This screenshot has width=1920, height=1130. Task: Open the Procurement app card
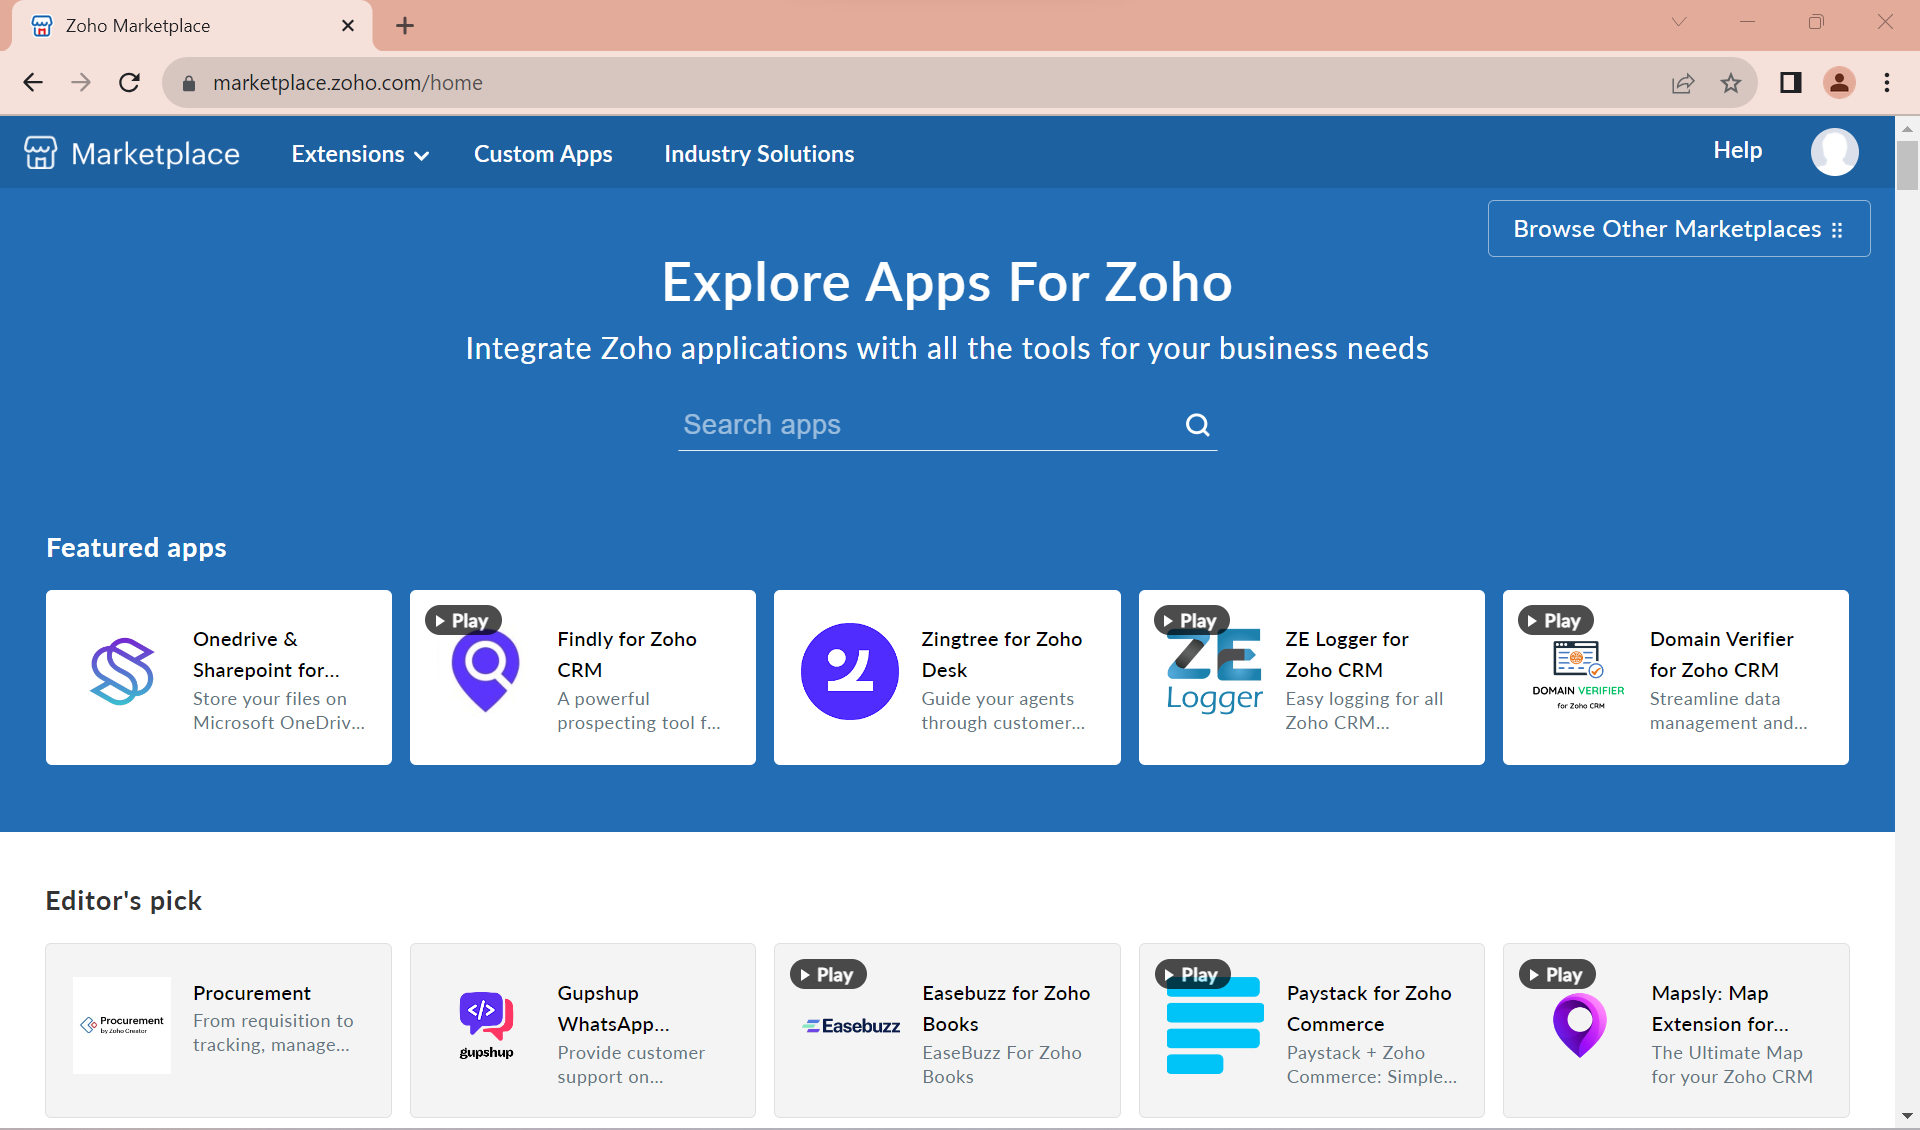click(x=218, y=1030)
